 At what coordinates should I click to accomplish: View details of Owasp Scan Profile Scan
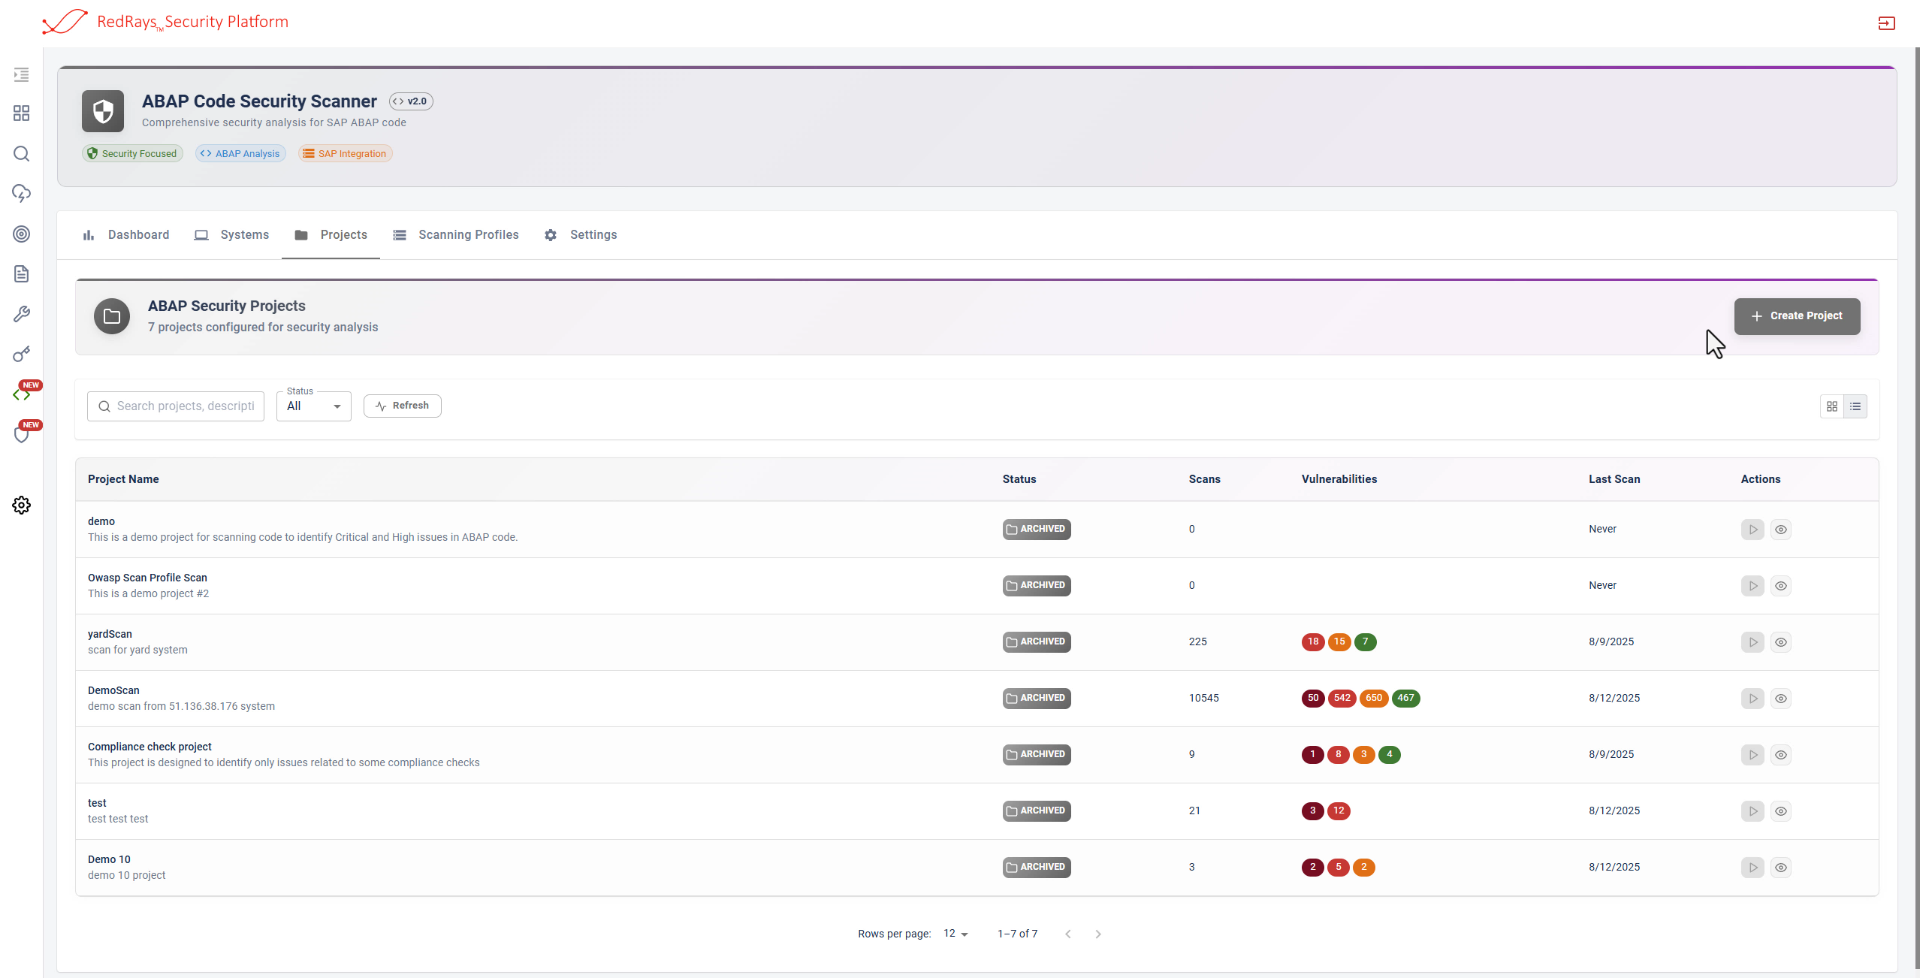(1781, 586)
